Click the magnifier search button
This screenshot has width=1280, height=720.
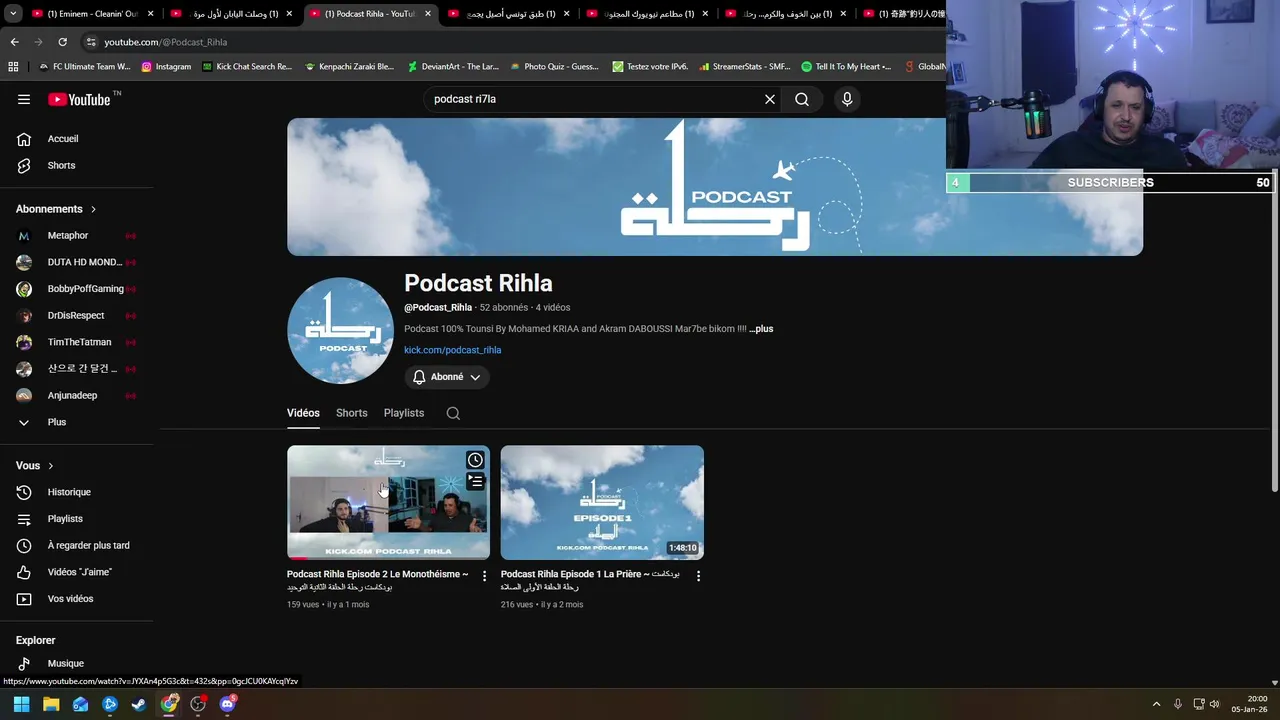(802, 99)
